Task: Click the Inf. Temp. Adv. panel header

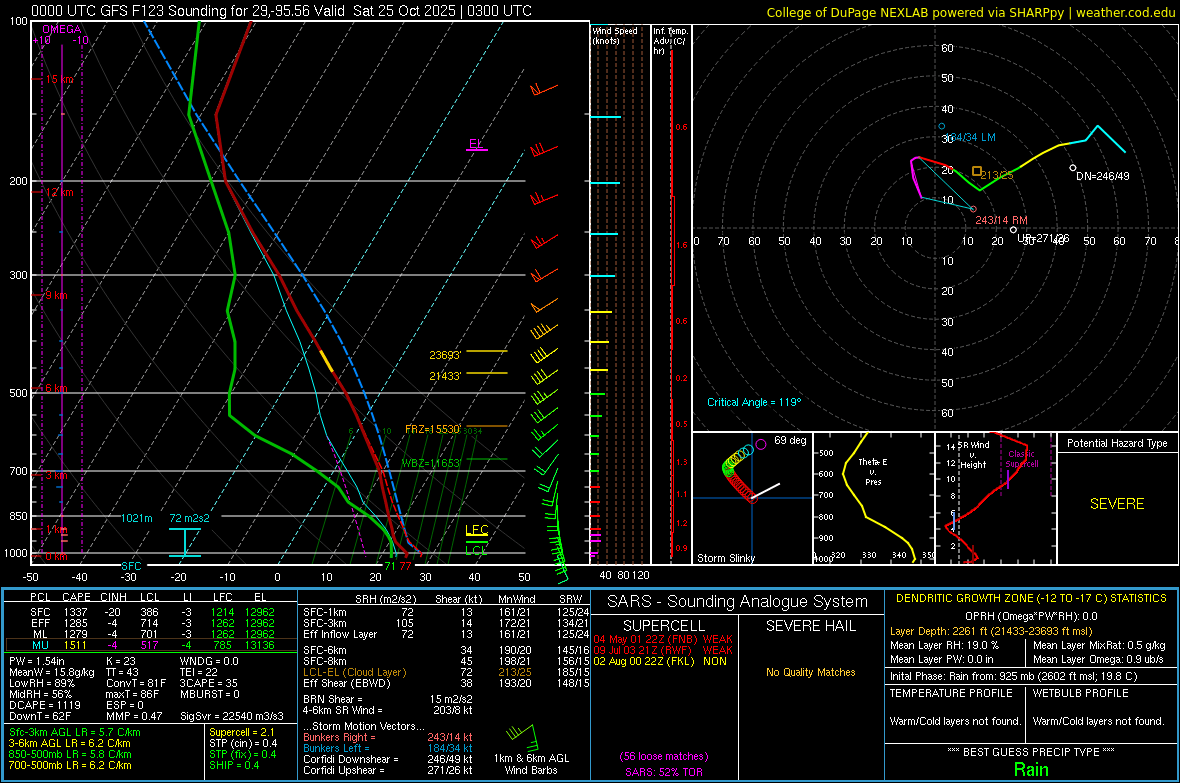Action: tap(670, 41)
